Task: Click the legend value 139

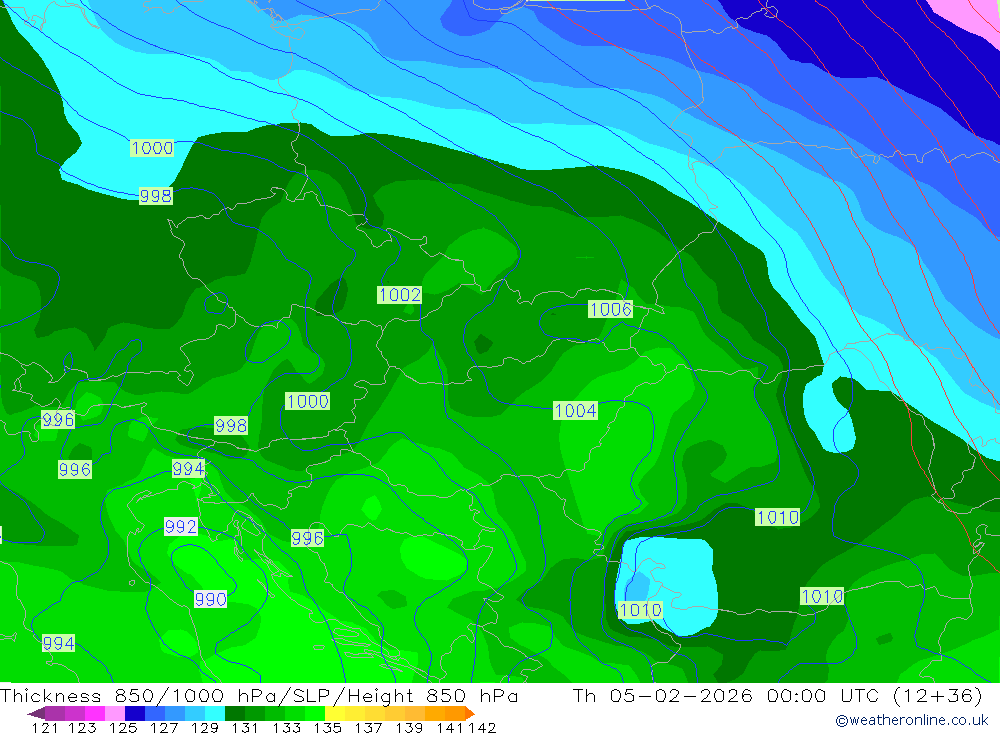Action: point(409,727)
